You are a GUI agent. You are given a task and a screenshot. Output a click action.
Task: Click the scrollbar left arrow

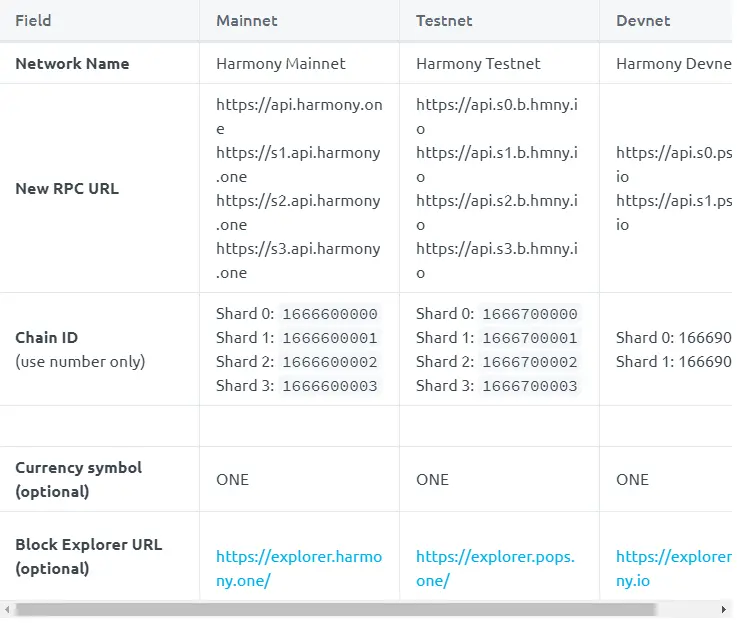point(7,610)
